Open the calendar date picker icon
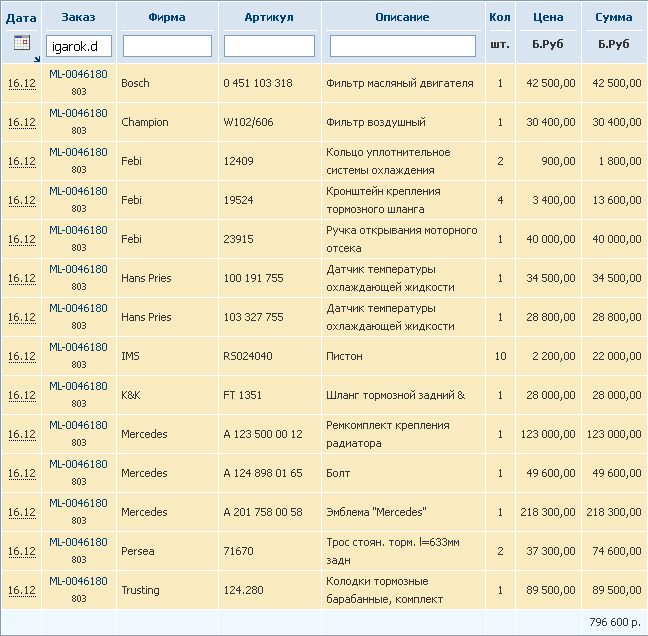The height and width of the screenshot is (636, 648). pos(22,42)
